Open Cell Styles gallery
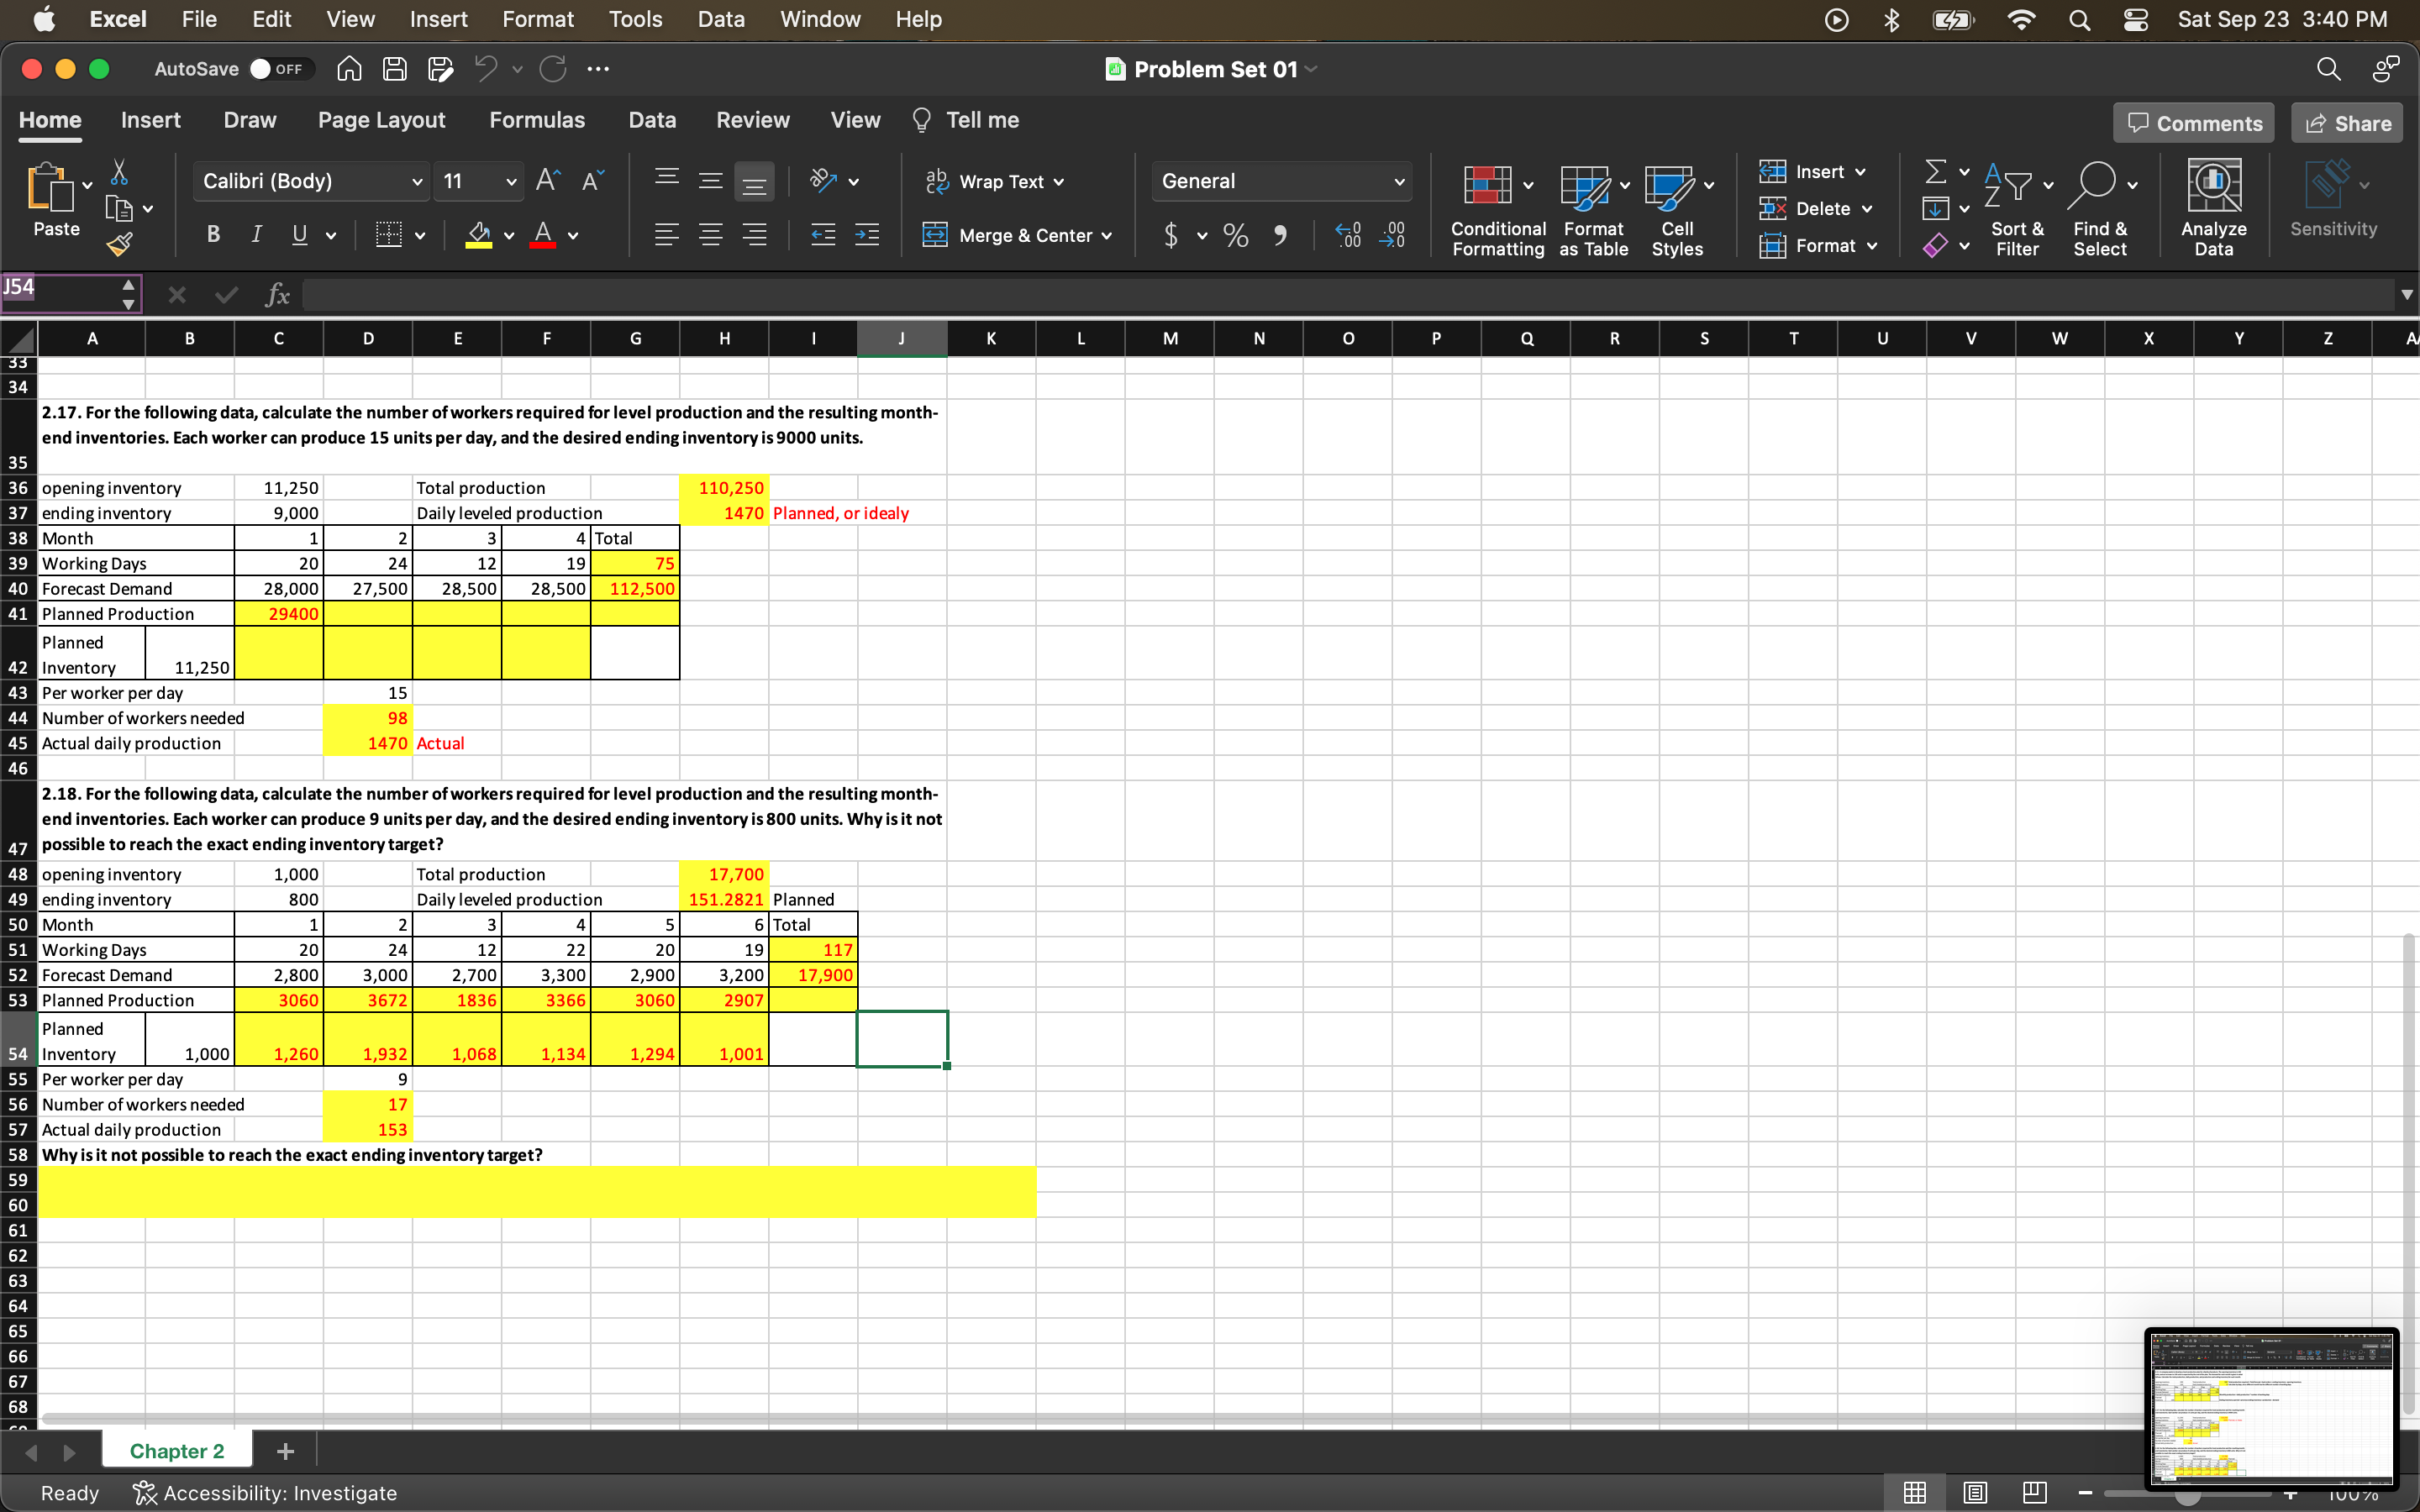 click(x=1677, y=205)
